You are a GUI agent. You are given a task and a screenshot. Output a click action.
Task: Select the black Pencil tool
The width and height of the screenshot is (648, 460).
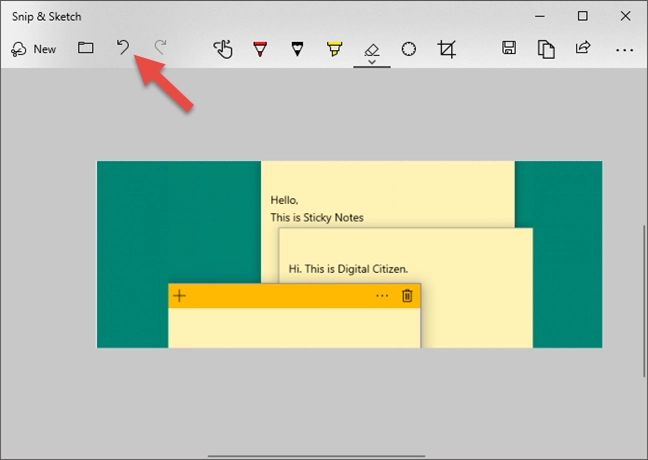(x=297, y=49)
